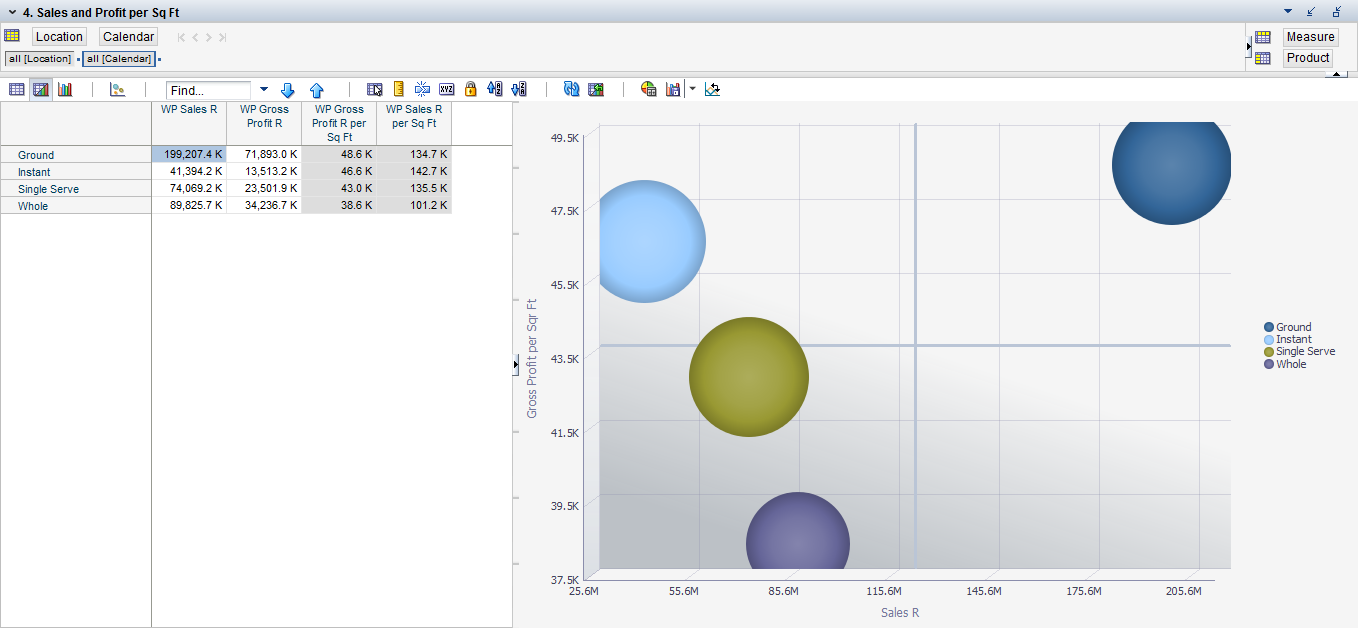Open the Location tab

tap(58, 36)
